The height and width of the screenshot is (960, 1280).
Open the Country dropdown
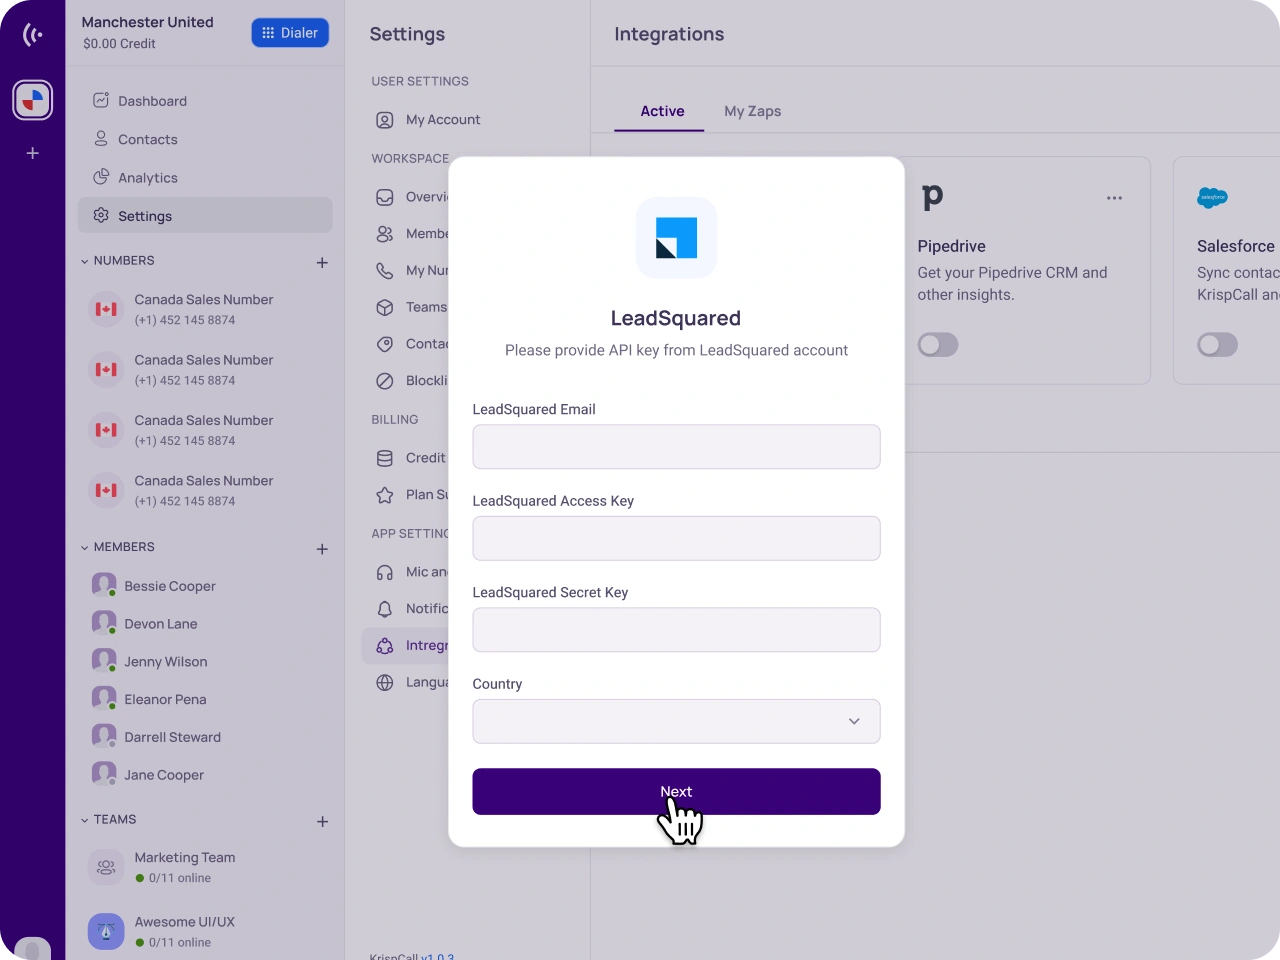(677, 721)
